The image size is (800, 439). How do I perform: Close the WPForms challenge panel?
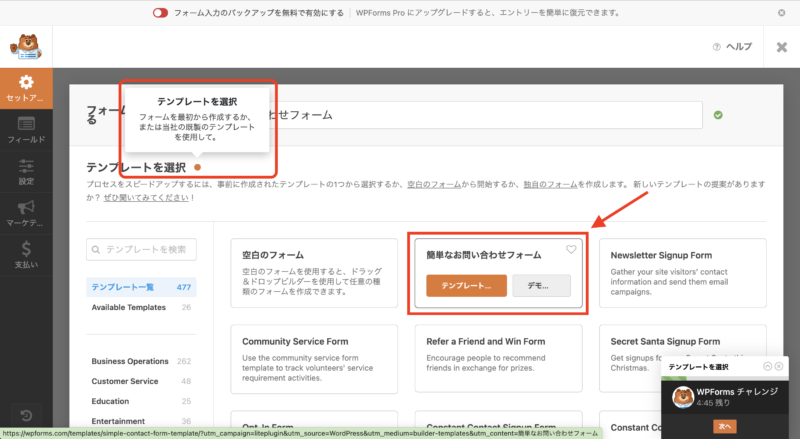coord(779,367)
